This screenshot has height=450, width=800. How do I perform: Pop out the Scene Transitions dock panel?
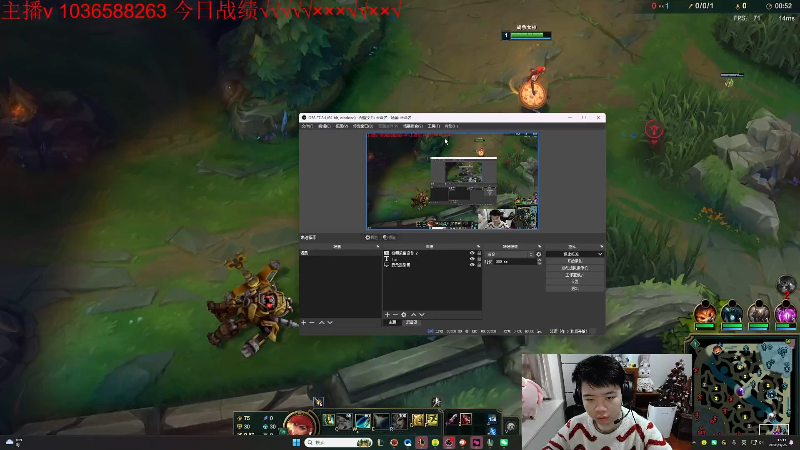click(x=539, y=247)
